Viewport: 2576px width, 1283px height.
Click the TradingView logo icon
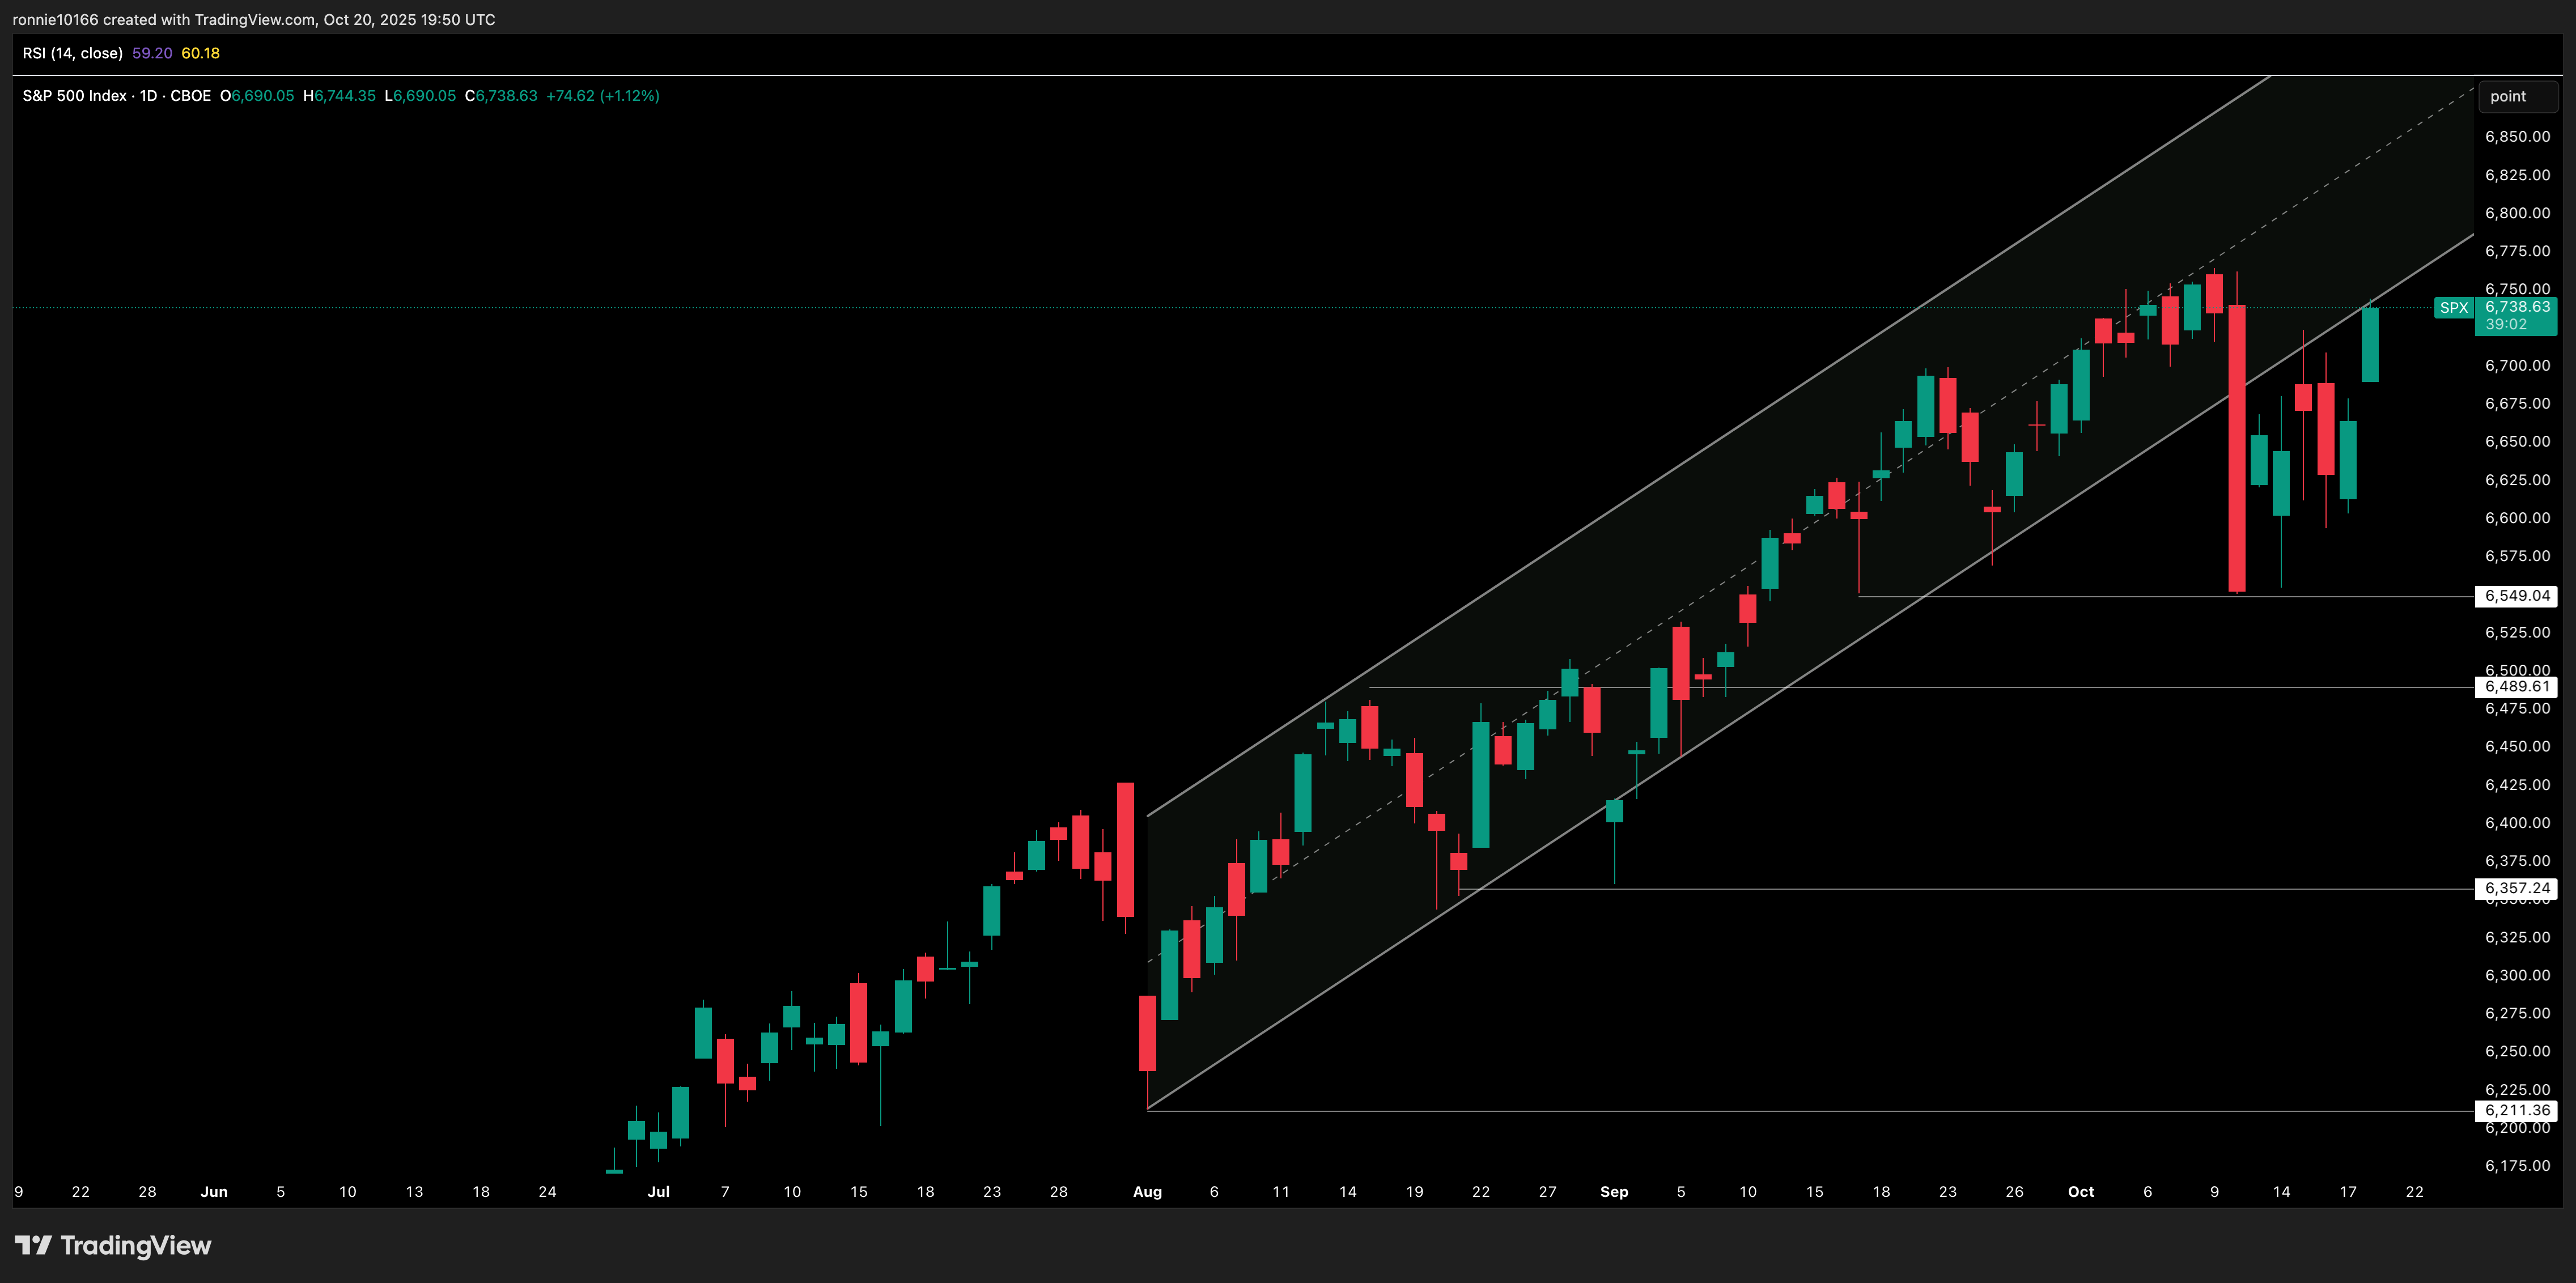coord(33,1245)
